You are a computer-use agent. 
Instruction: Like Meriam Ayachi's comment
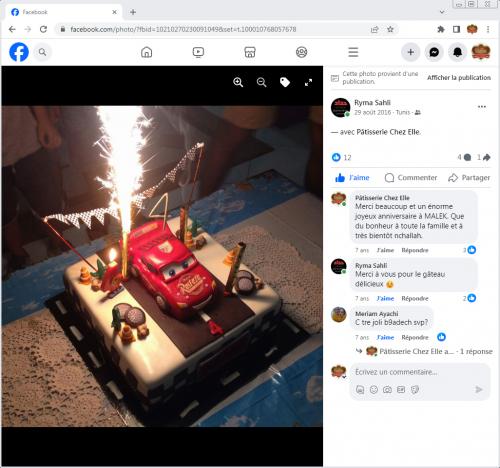[x=385, y=337]
